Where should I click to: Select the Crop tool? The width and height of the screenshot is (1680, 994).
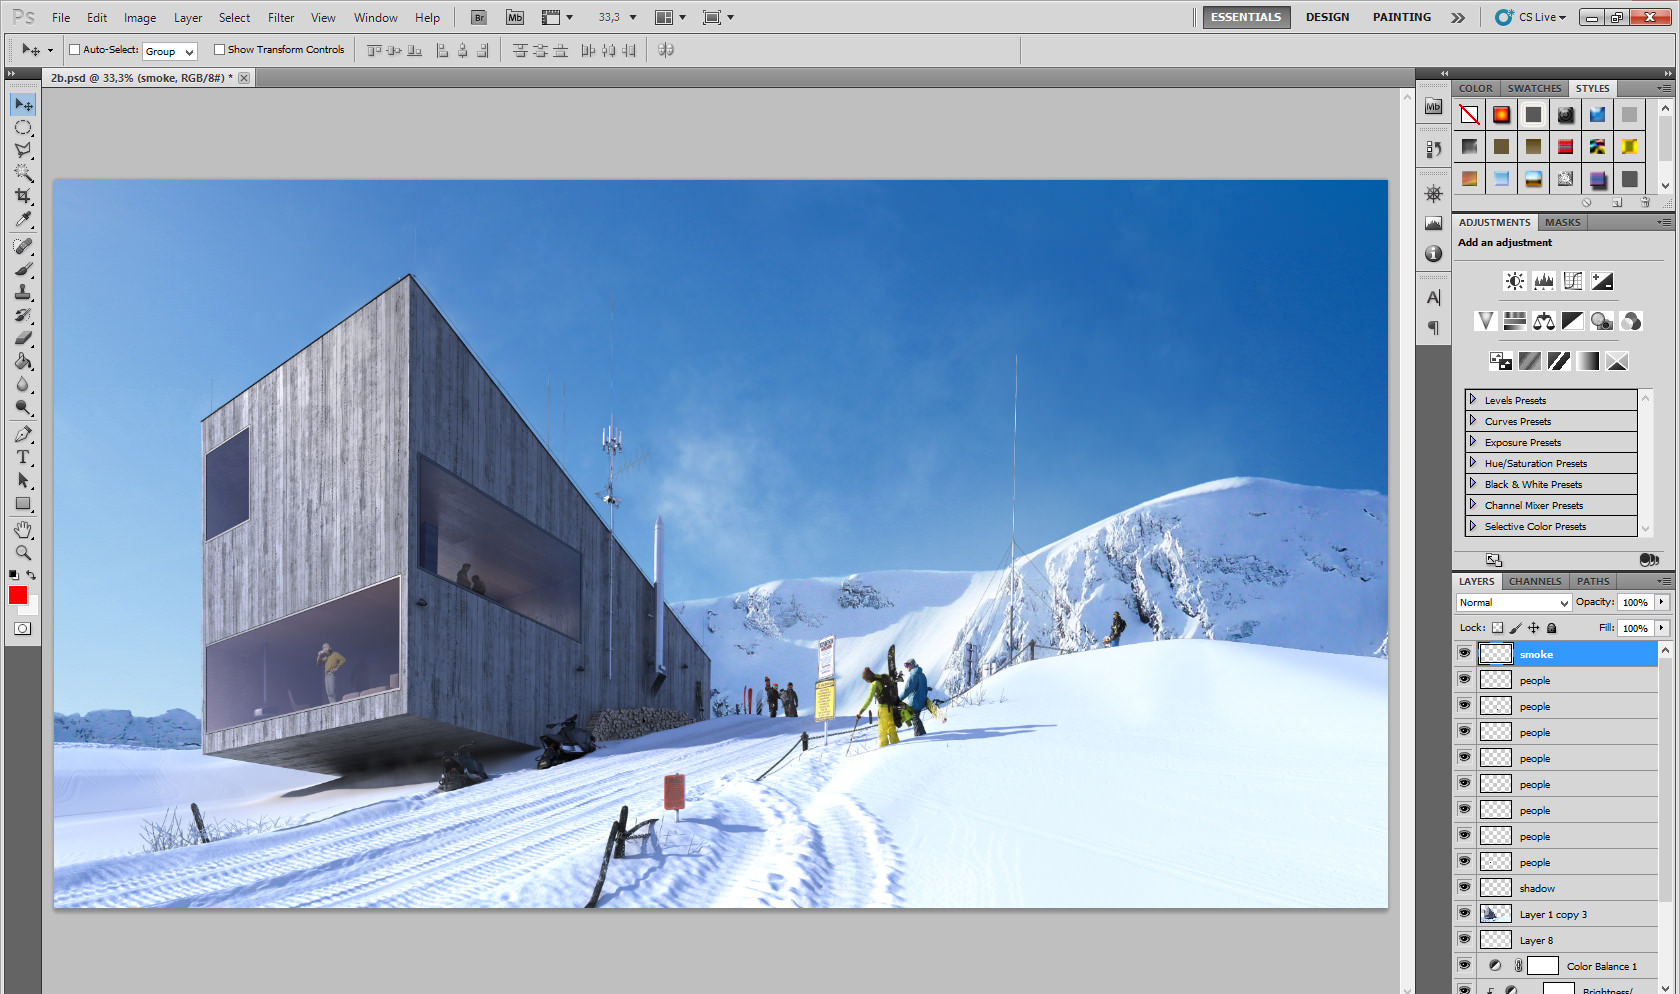pyautogui.click(x=23, y=196)
